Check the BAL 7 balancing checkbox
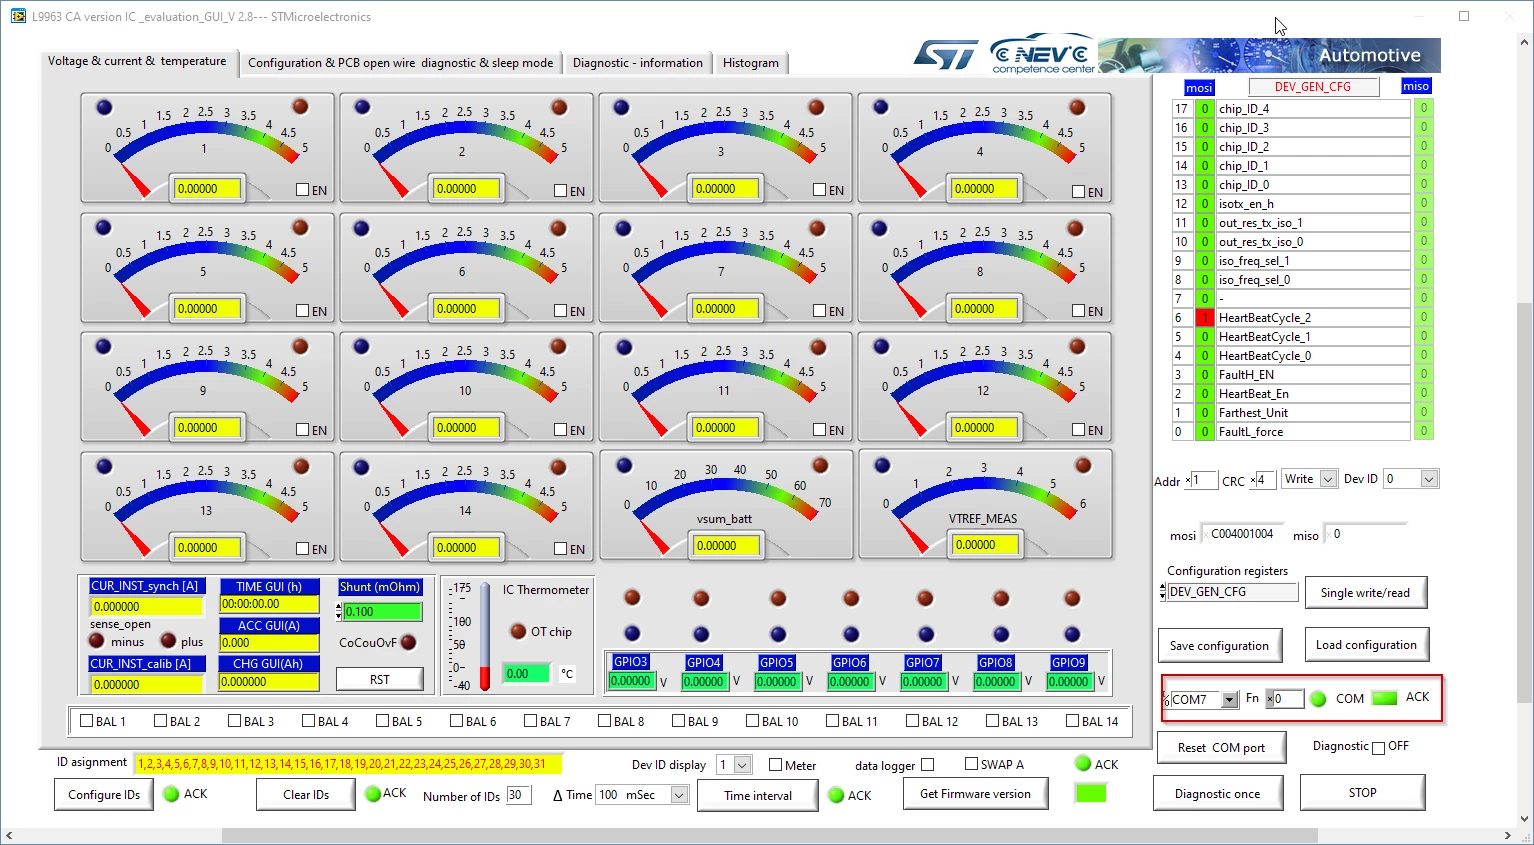This screenshot has height=845, width=1534. click(530, 721)
